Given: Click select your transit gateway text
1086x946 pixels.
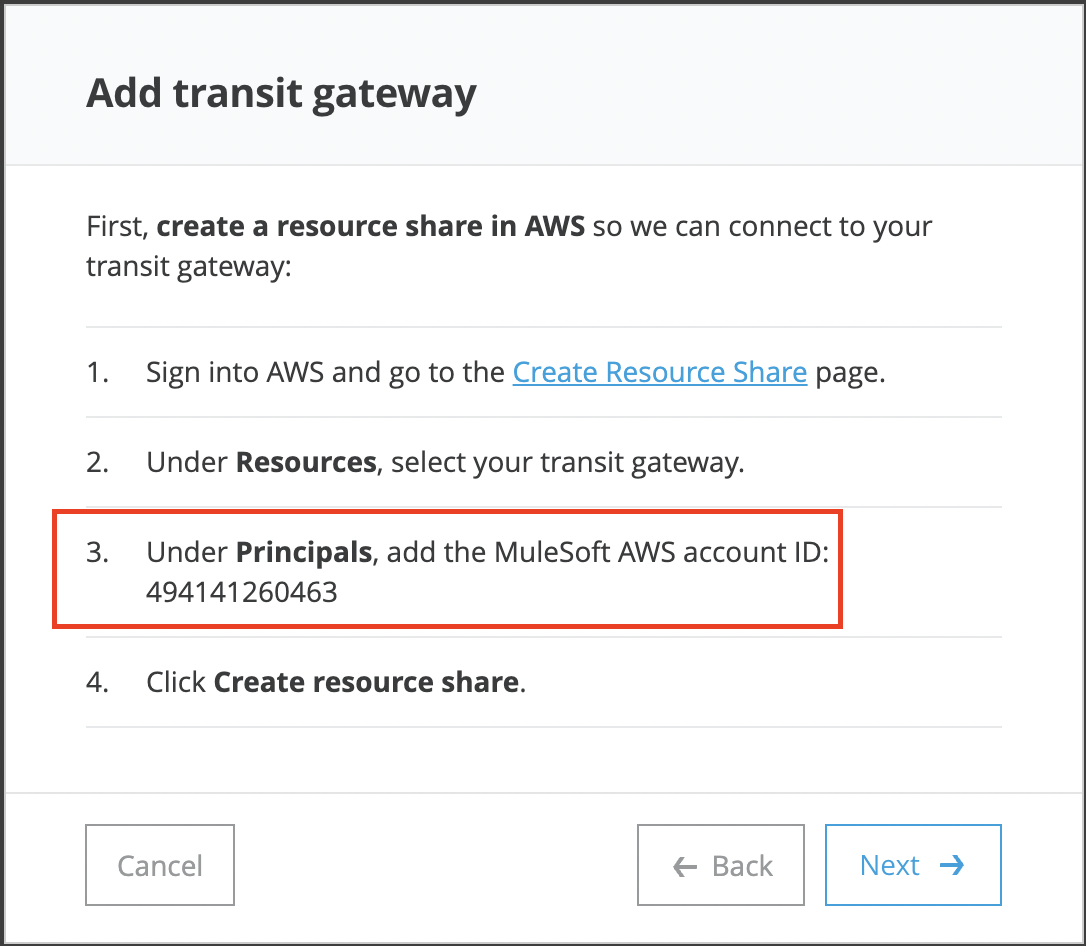Looking at the screenshot, I should [x=566, y=463].
